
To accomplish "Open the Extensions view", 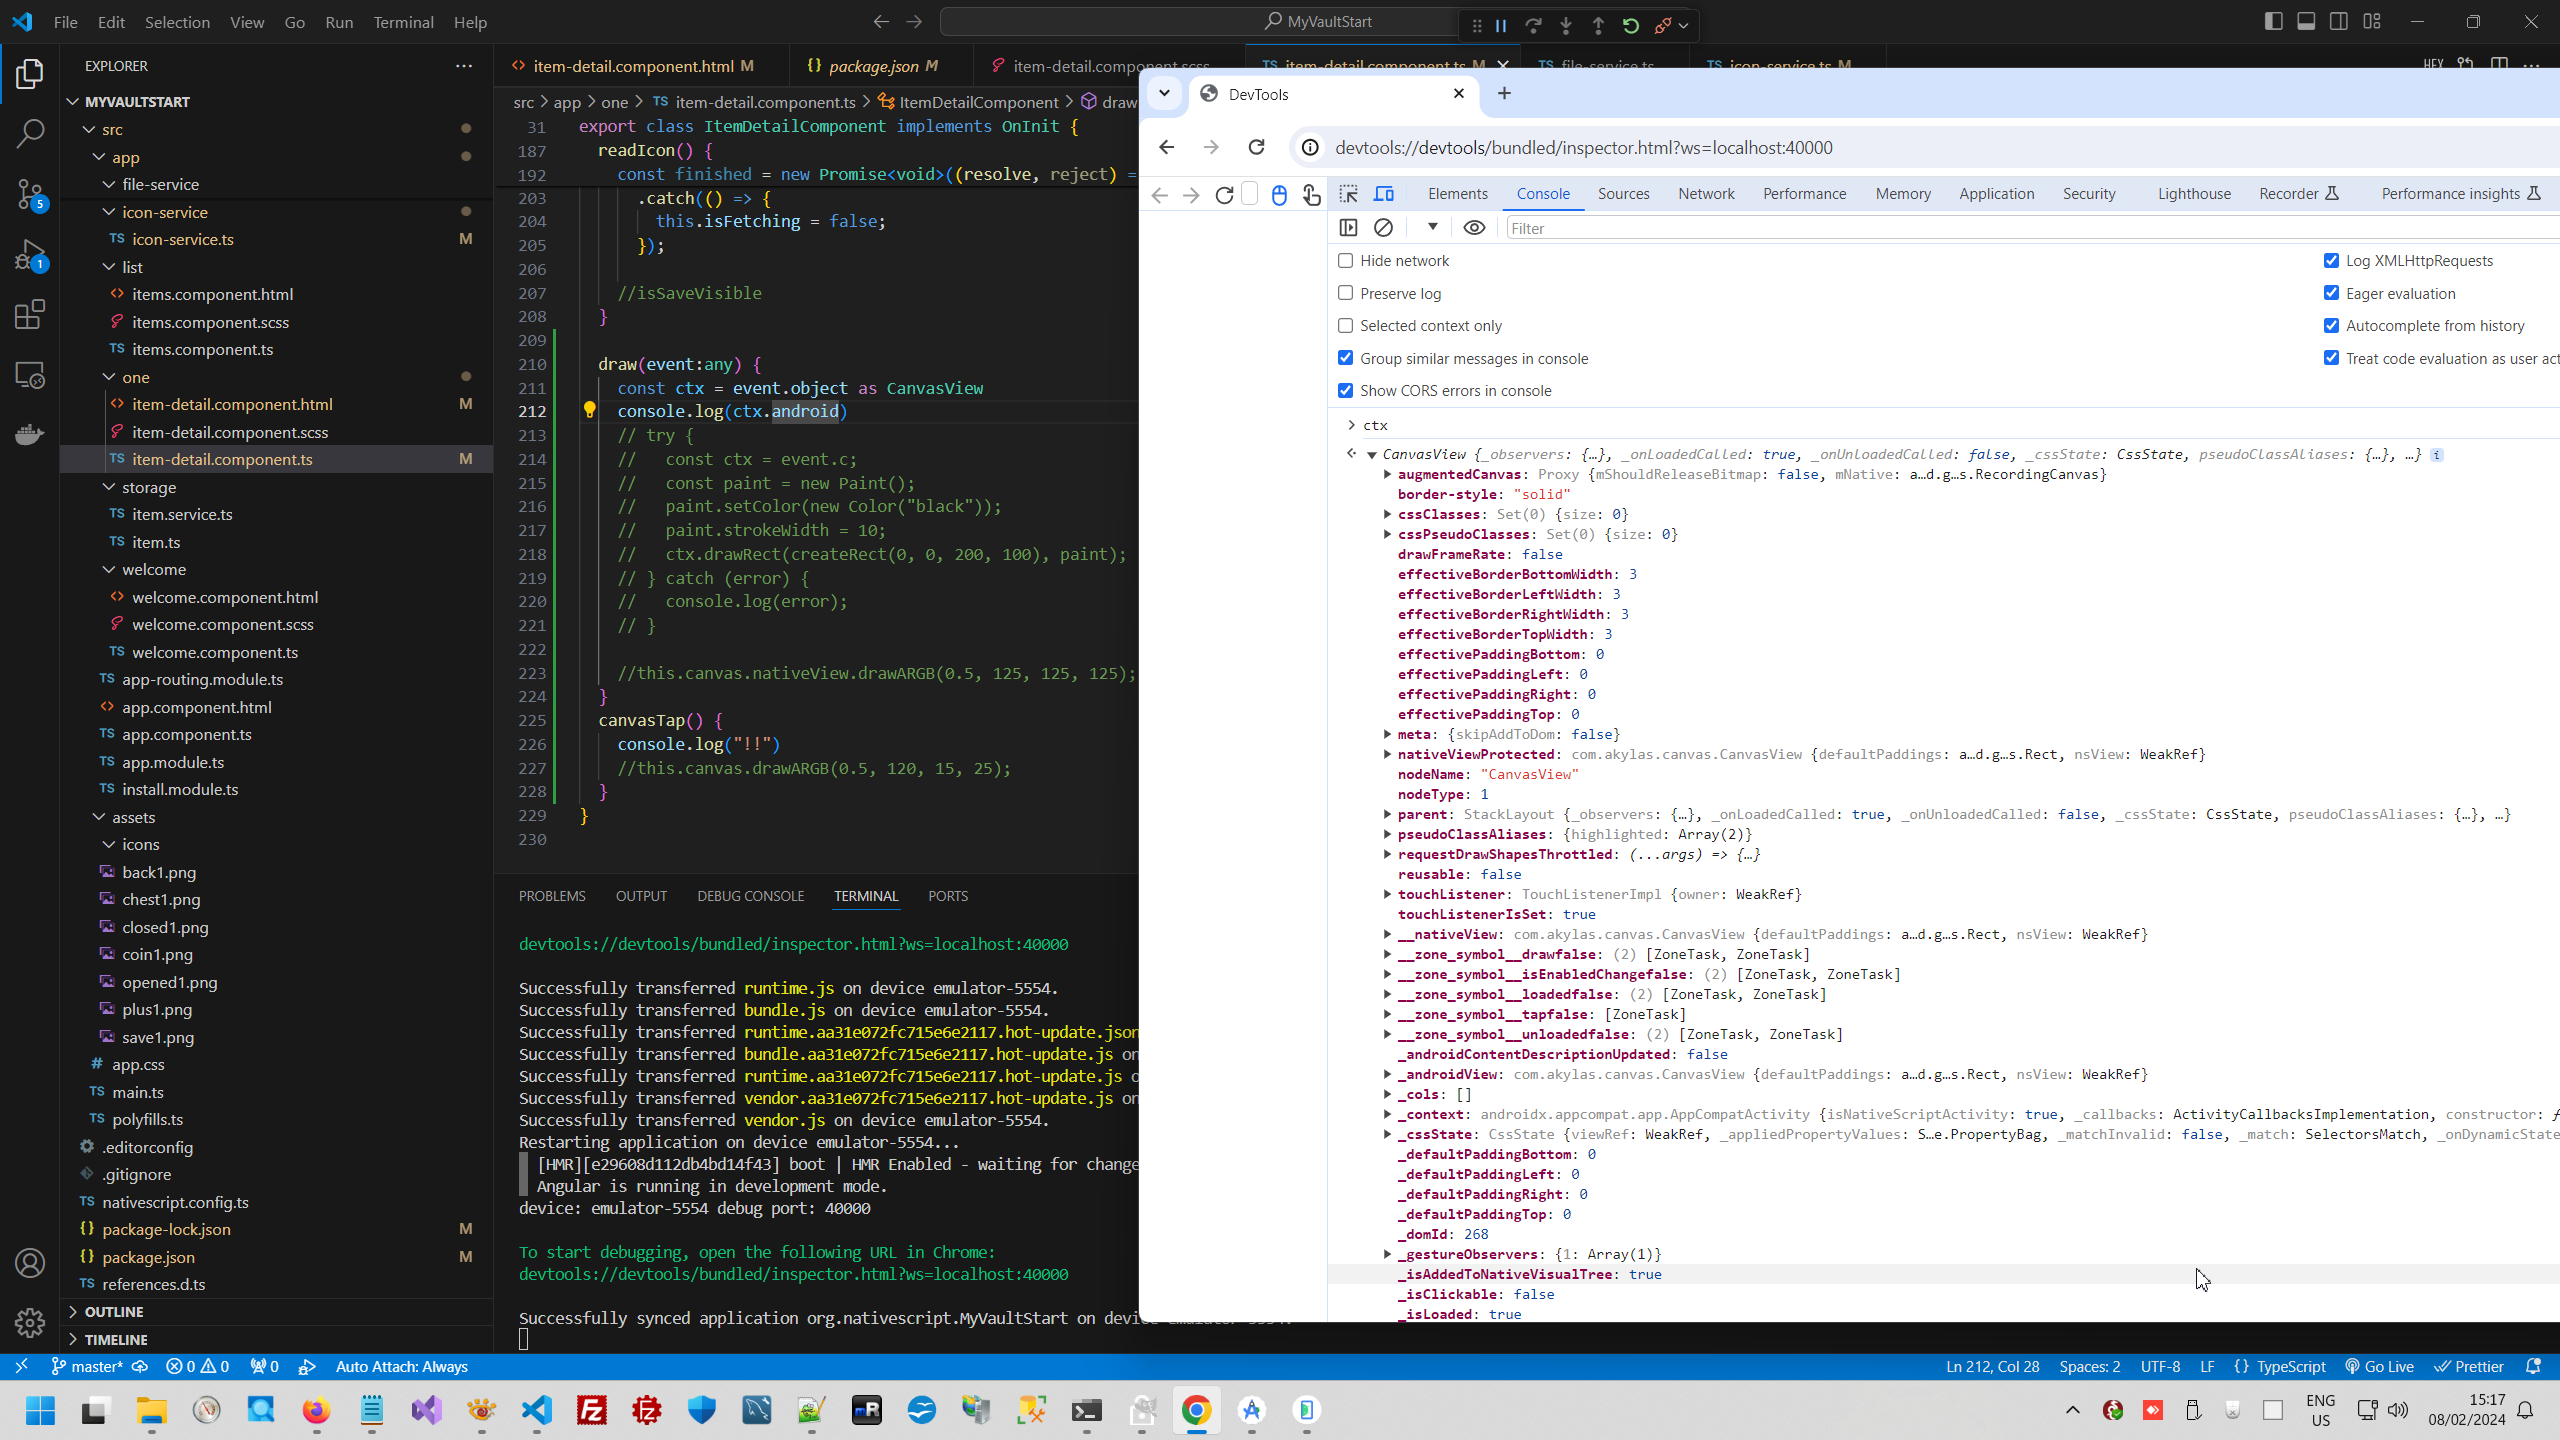I will tap(30, 314).
